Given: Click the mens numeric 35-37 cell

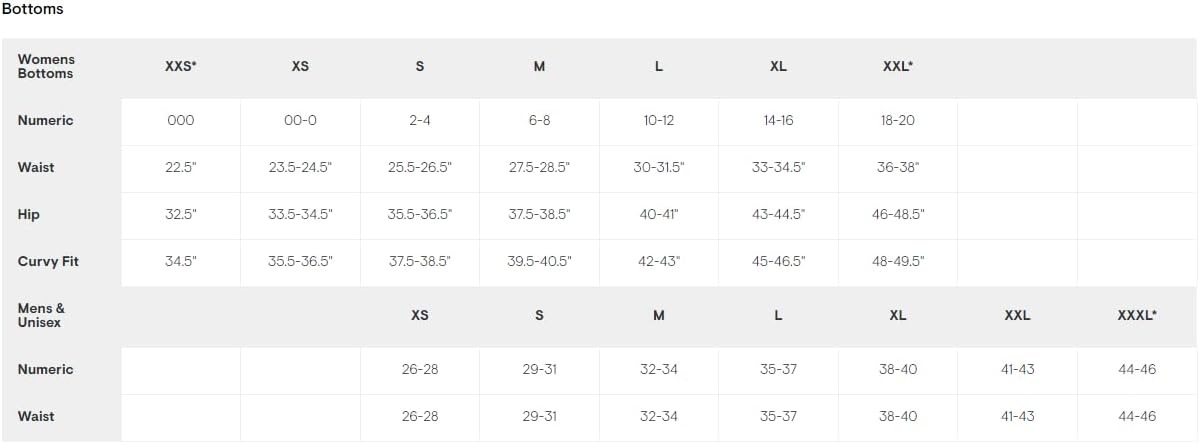Looking at the screenshot, I should pyautogui.click(x=778, y=369).
